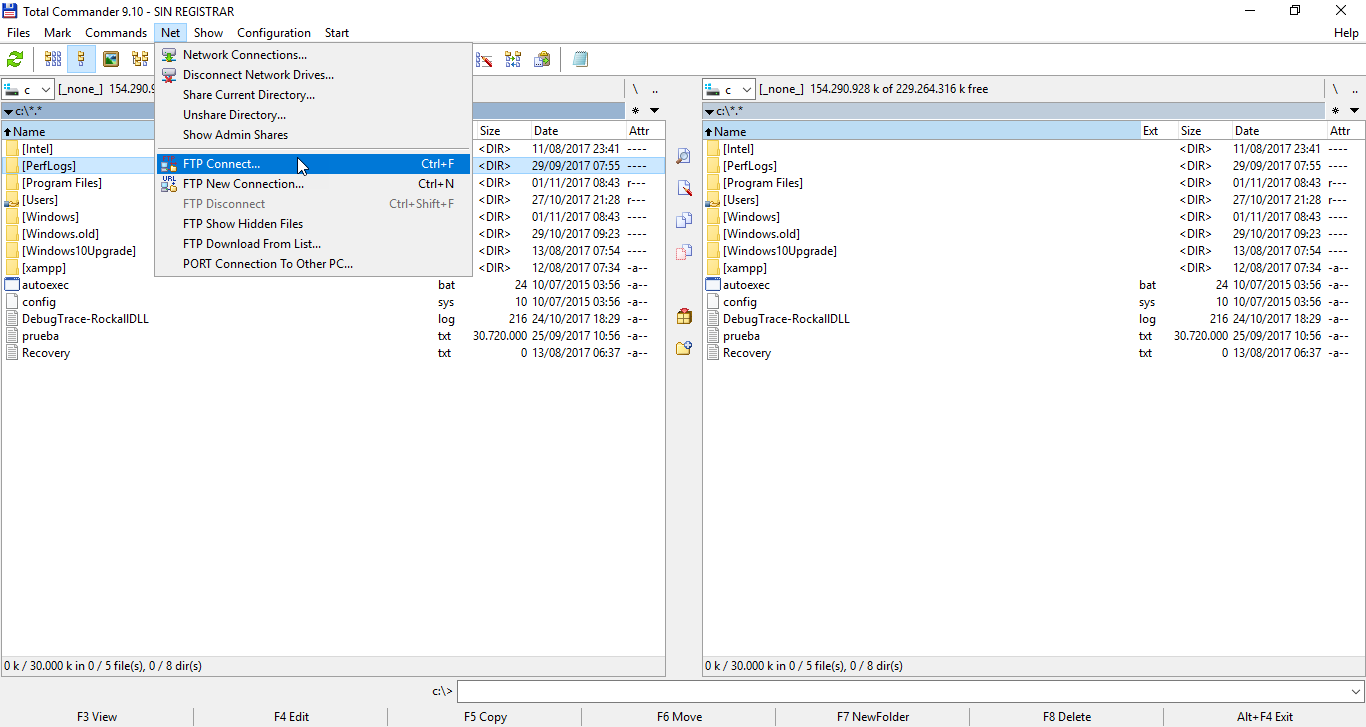
Task: Open the Notepad toolbar icon
Action: [580, 59]
